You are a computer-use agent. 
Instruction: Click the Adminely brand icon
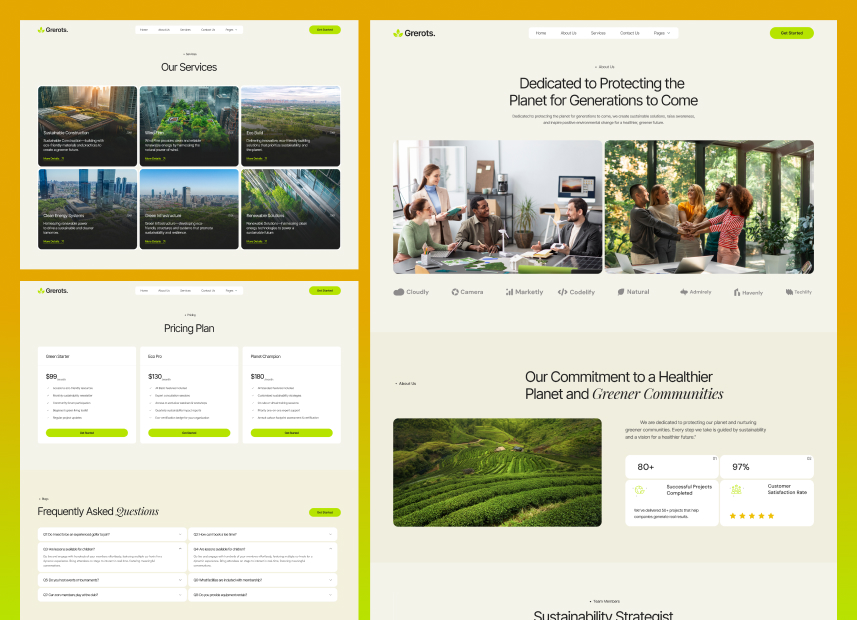pos(684,291)
